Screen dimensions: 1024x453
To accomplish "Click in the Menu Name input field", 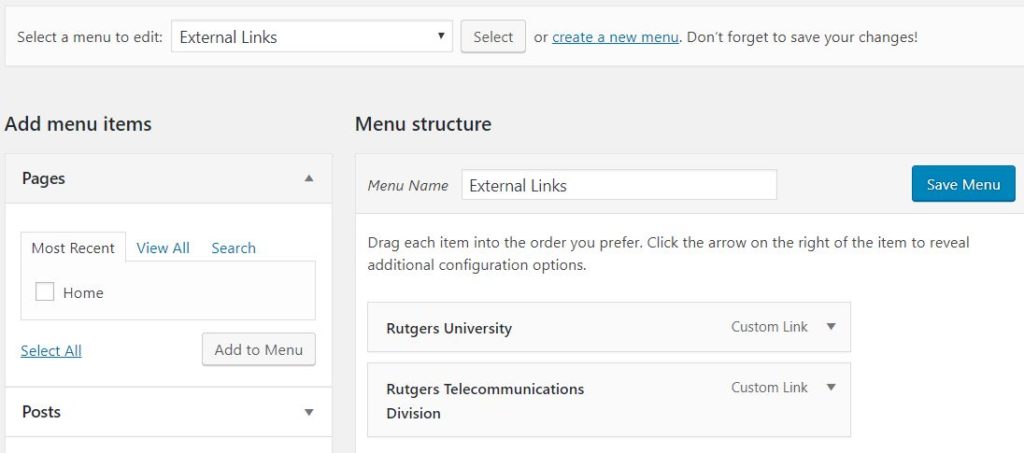I will (619, 185).
